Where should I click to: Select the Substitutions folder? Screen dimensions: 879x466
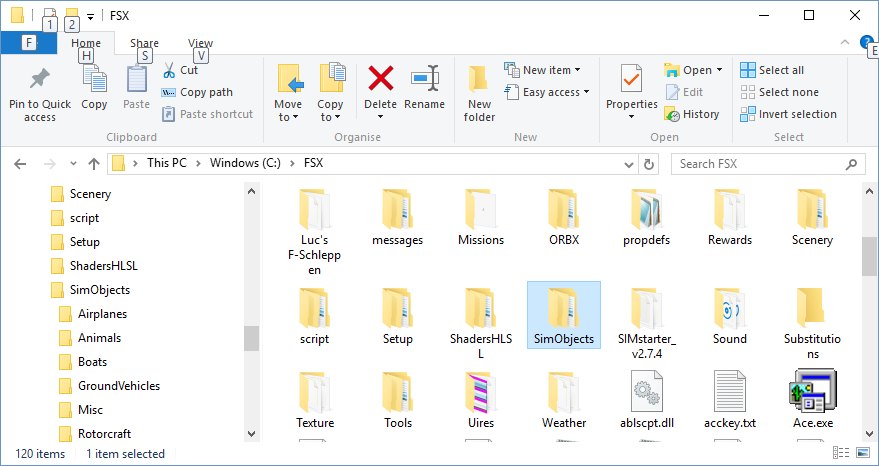(812, 322)
